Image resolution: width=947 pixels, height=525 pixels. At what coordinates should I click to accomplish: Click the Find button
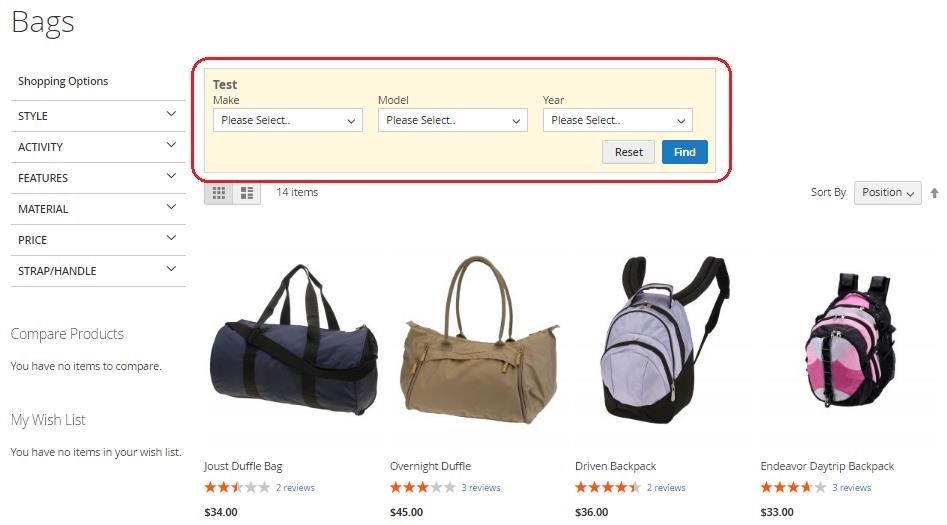(x=684, y=152)
